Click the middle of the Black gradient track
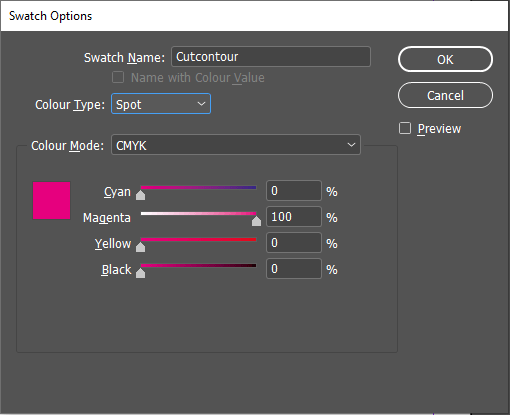The height and width of the screenshot is (415, 510). 198,266
